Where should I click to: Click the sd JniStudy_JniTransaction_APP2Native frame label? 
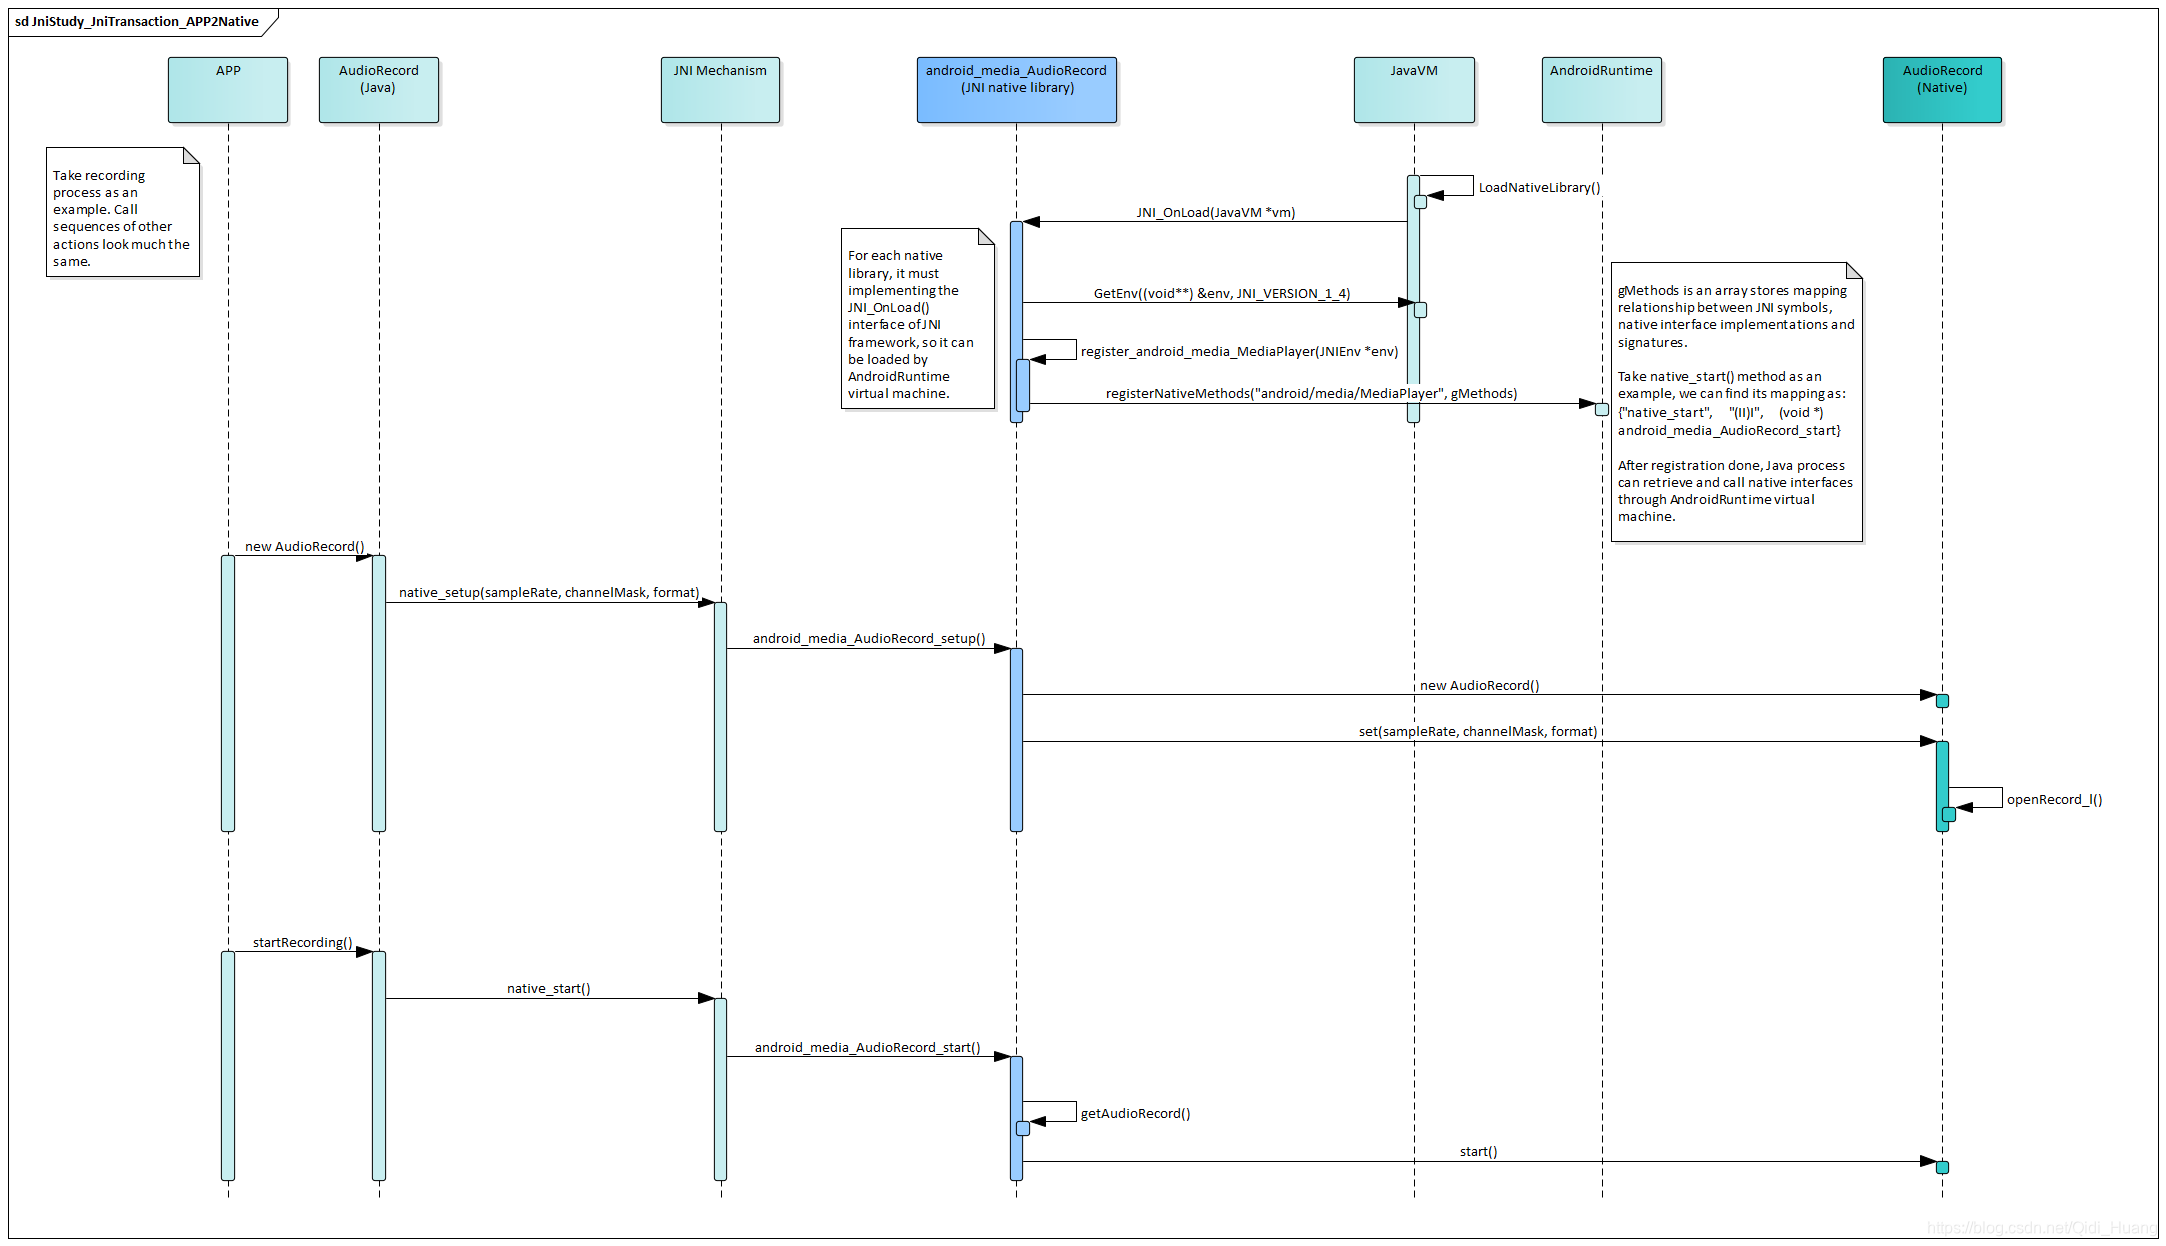[x=137, y=22]
